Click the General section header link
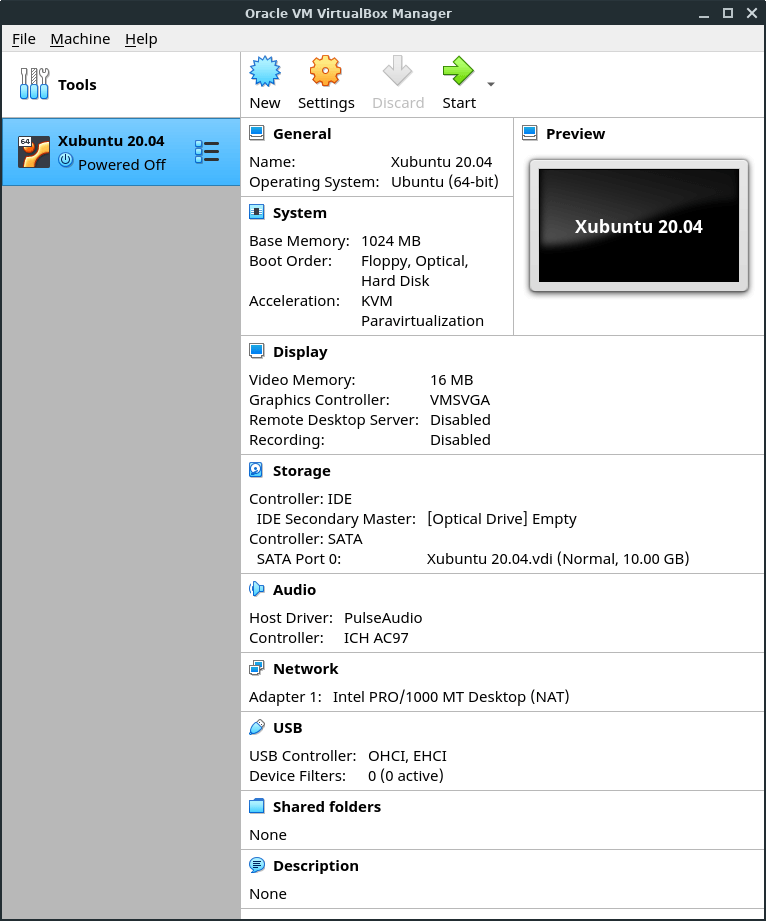766x921 pixels. click(x=302, y=134)
